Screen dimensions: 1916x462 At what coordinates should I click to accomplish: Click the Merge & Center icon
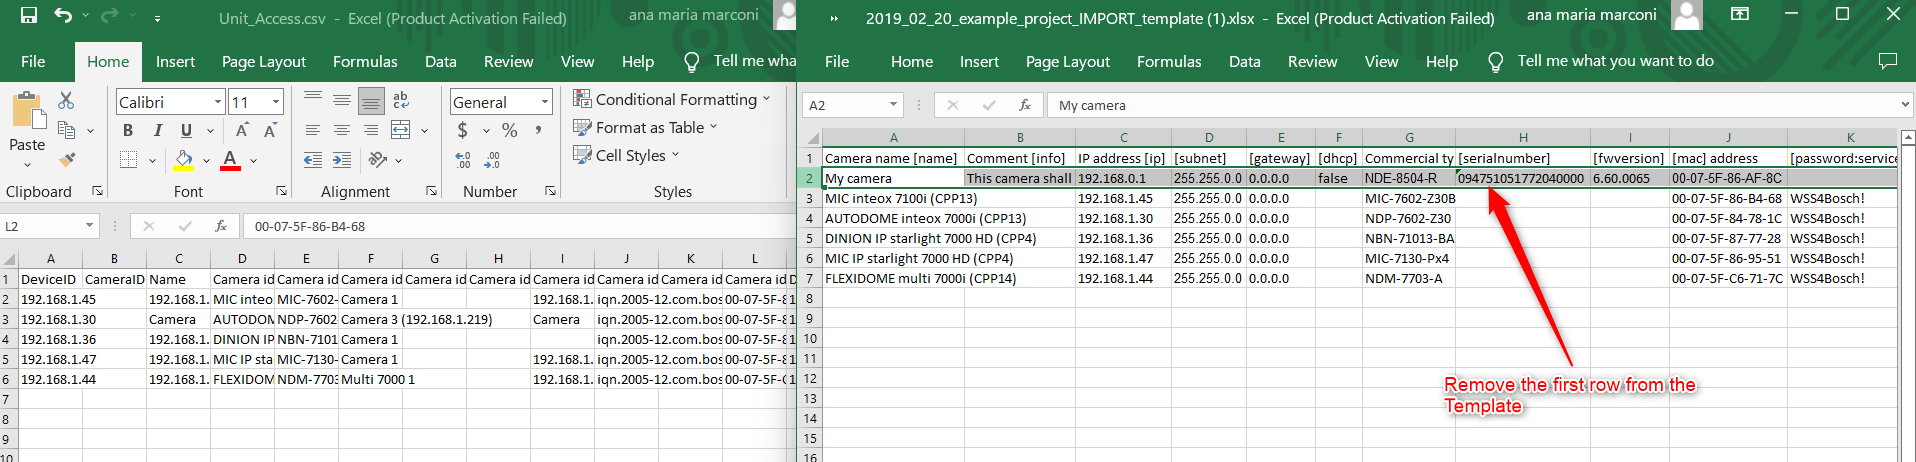[401, 130]
